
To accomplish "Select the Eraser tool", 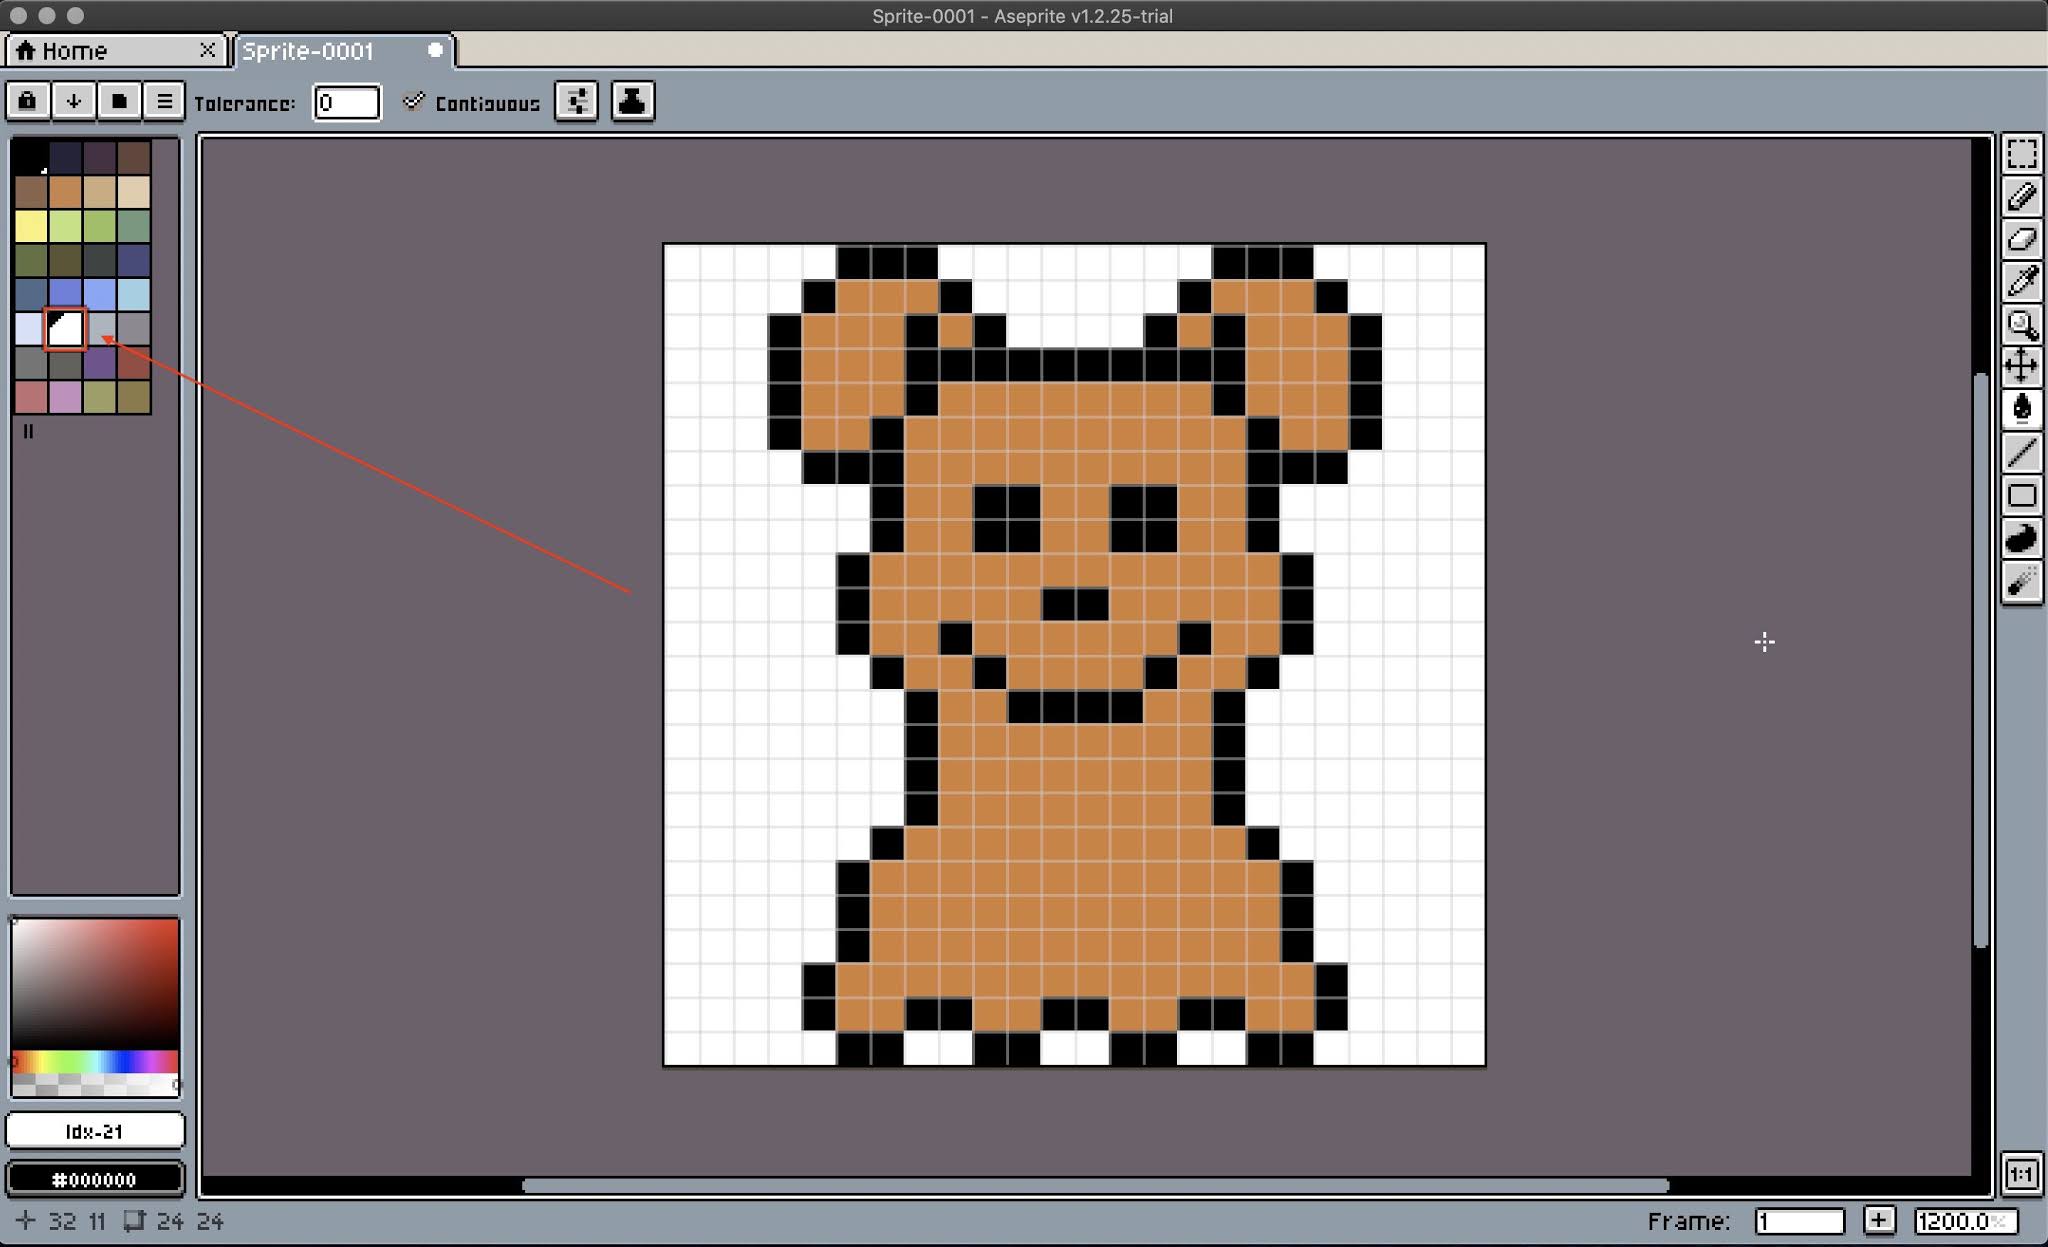I will pyautogui.click(x=2021, y=240).
